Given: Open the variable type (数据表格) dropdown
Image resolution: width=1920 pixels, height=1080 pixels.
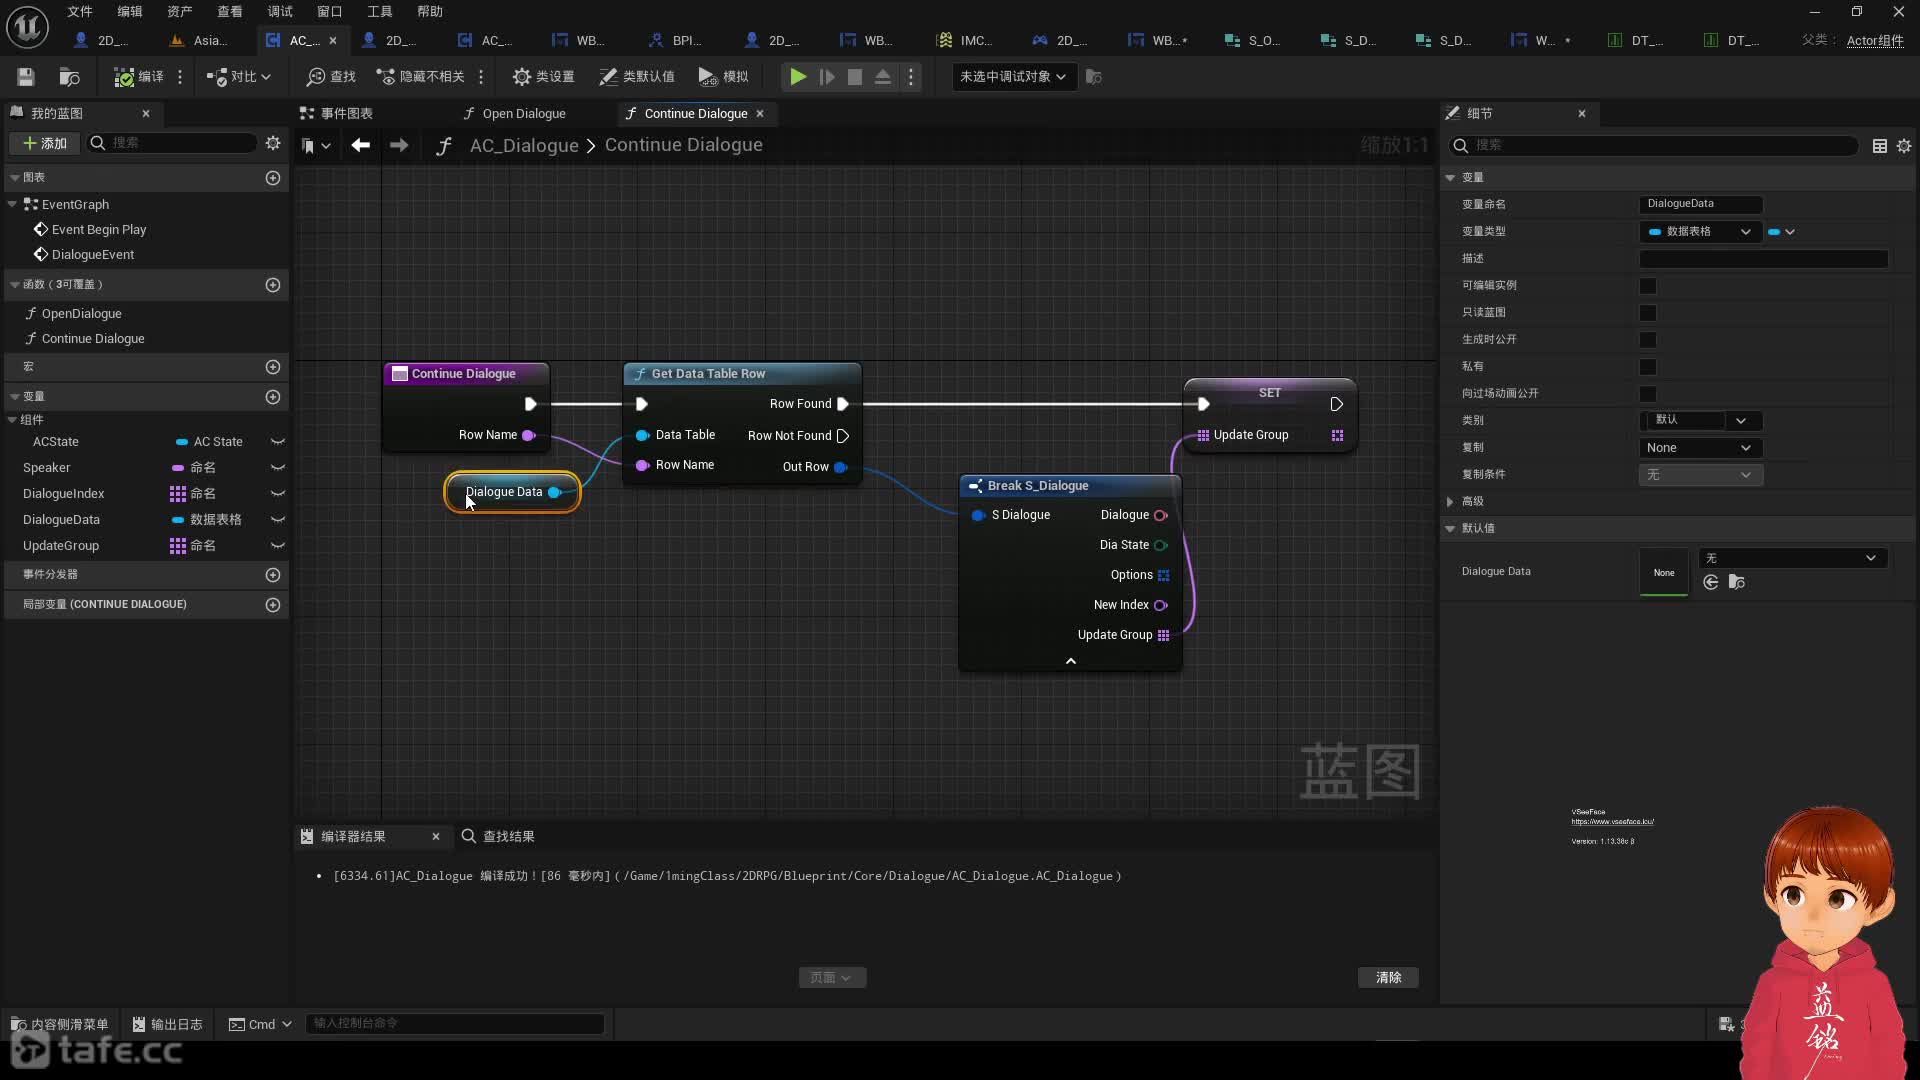Looking at the screenshot, I should [1700, 232].
